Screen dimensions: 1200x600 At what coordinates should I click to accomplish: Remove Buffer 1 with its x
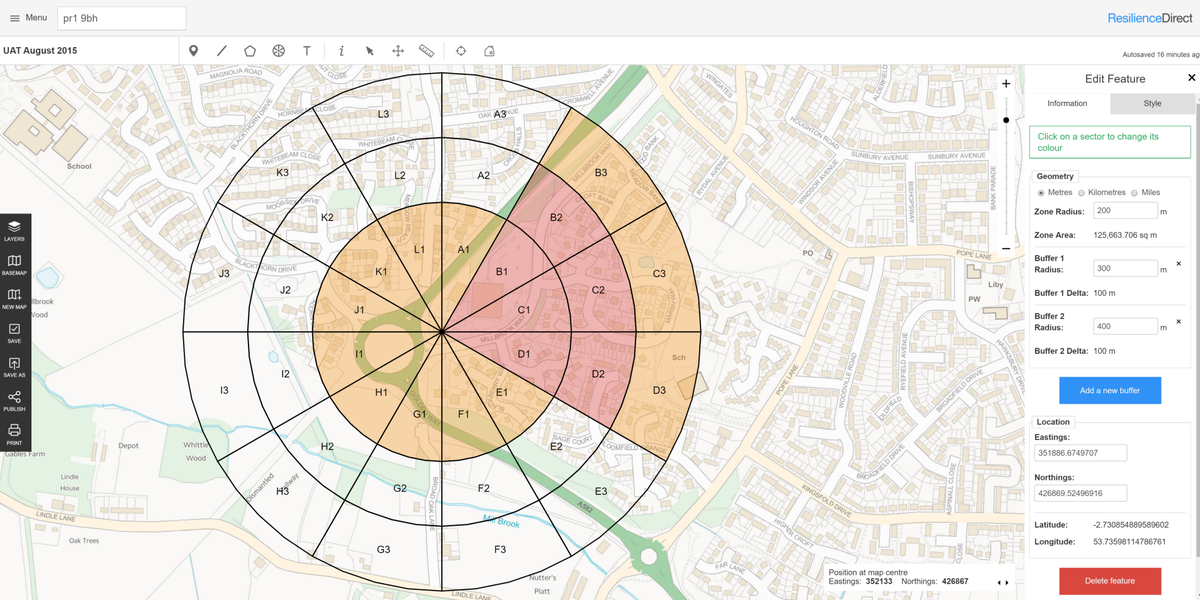pyautogui.click(x=1178, y=263)
